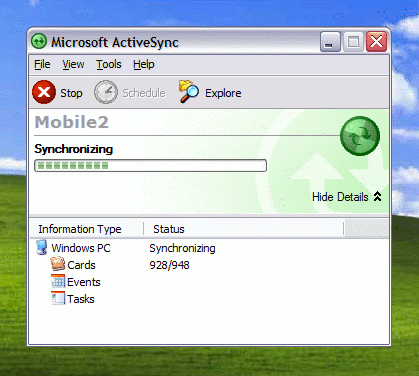Open the View menu
The width and height of the screenshot is (419, 376).
click(x=73, y=64)
